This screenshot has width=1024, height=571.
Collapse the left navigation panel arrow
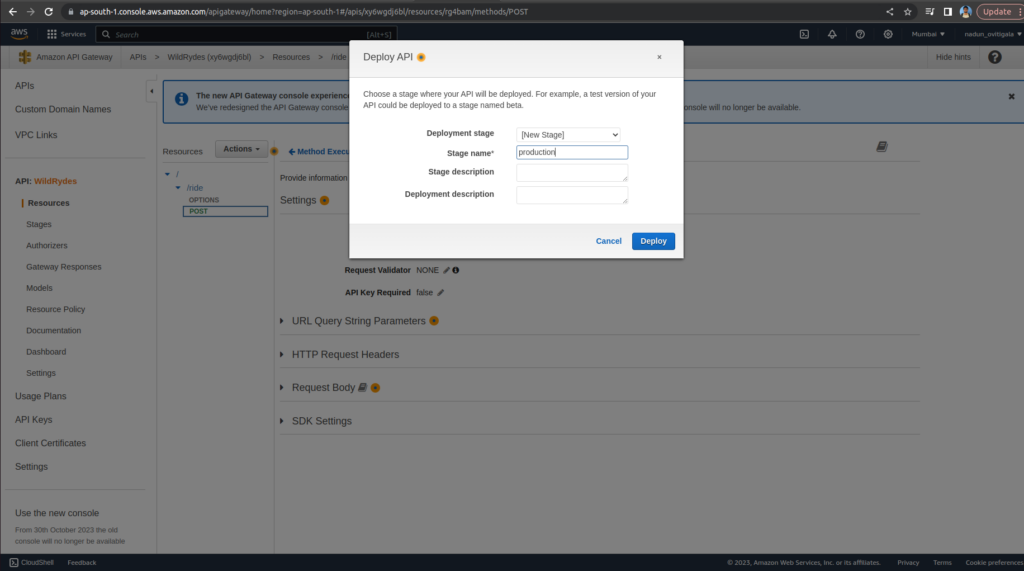152,91
